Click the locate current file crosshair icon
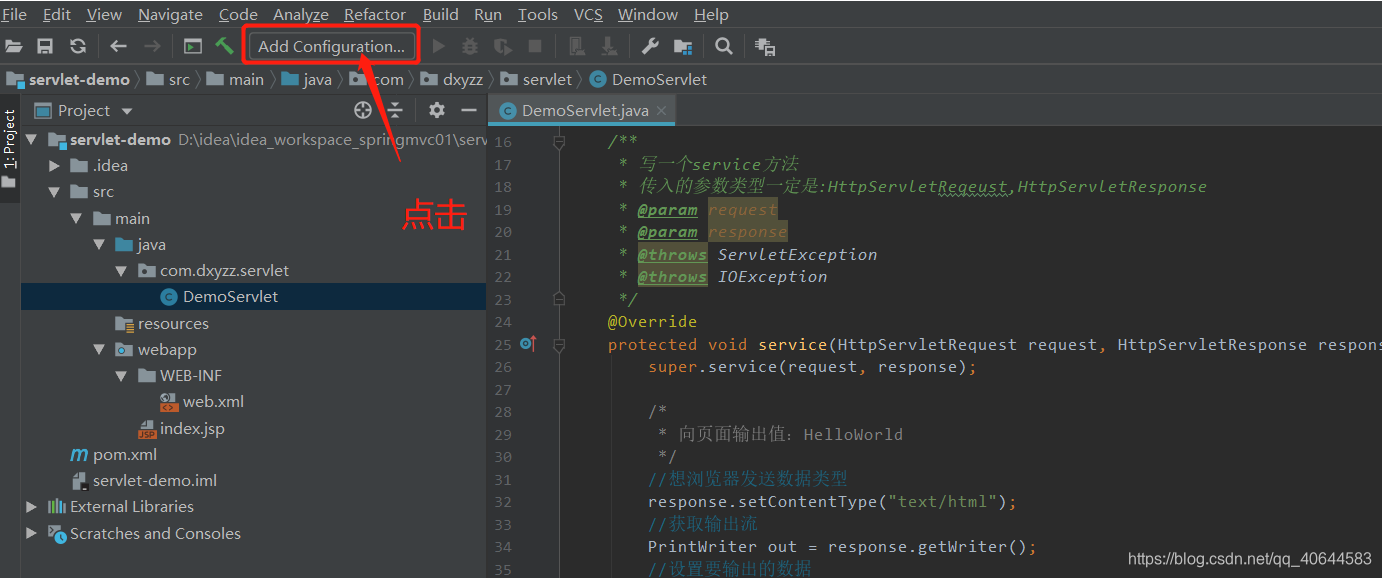 tap(363, 110)
